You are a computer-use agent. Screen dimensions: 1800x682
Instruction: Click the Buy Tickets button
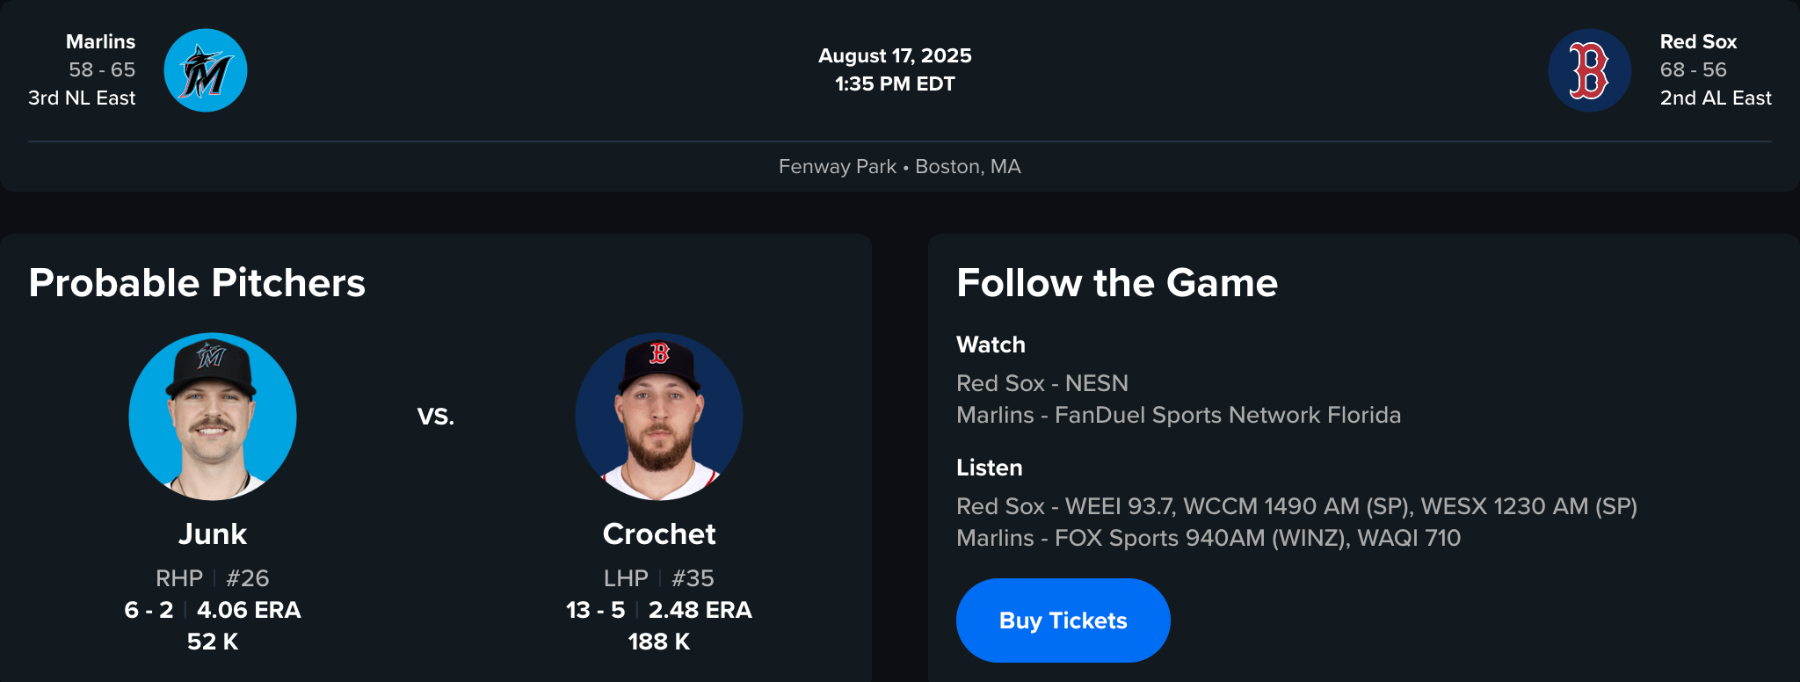tap(1062, 620)
